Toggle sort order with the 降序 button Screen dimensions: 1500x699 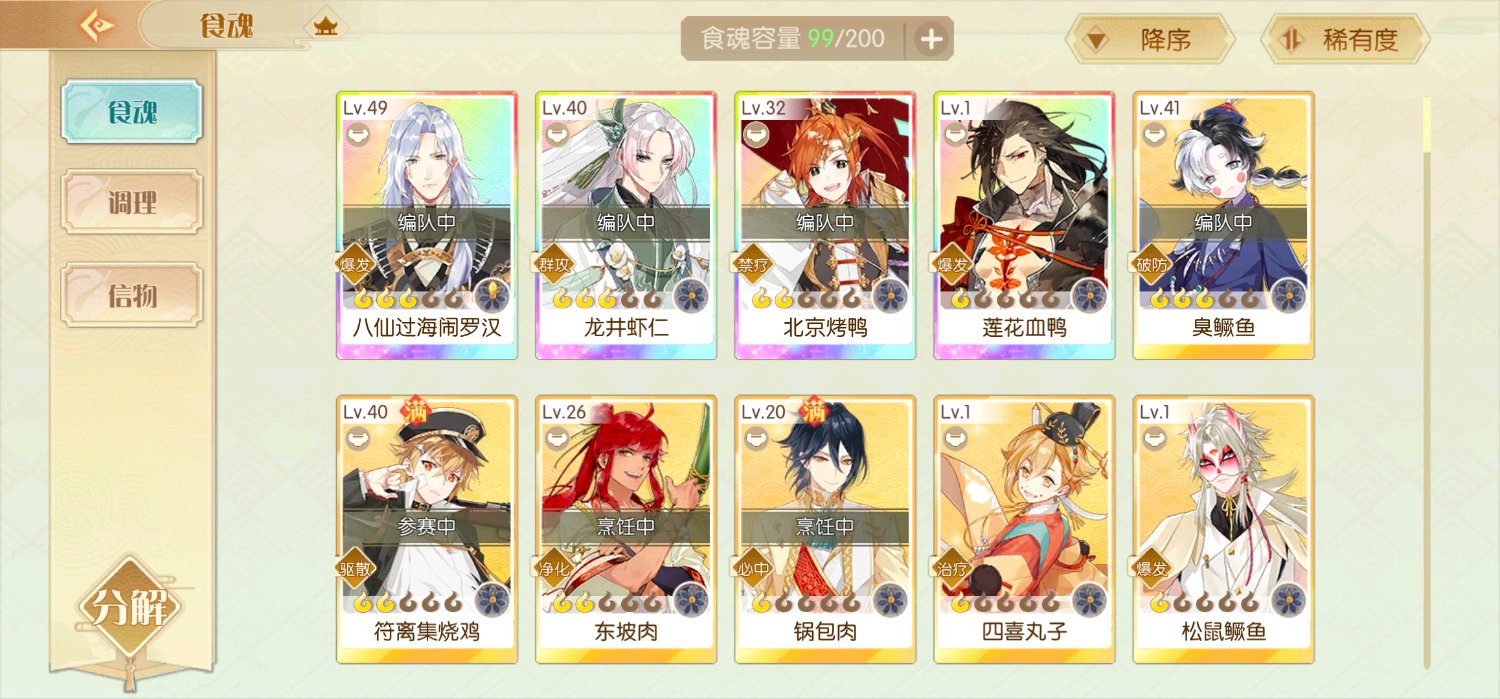click(1147, 40)
